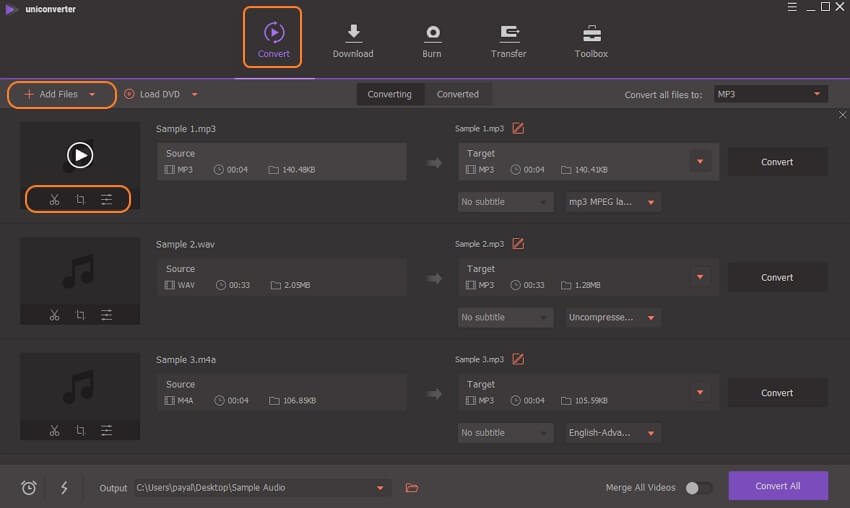Open the Toolbox section
The height and width of the screenshot is (508, 850).
click(591, 41)
